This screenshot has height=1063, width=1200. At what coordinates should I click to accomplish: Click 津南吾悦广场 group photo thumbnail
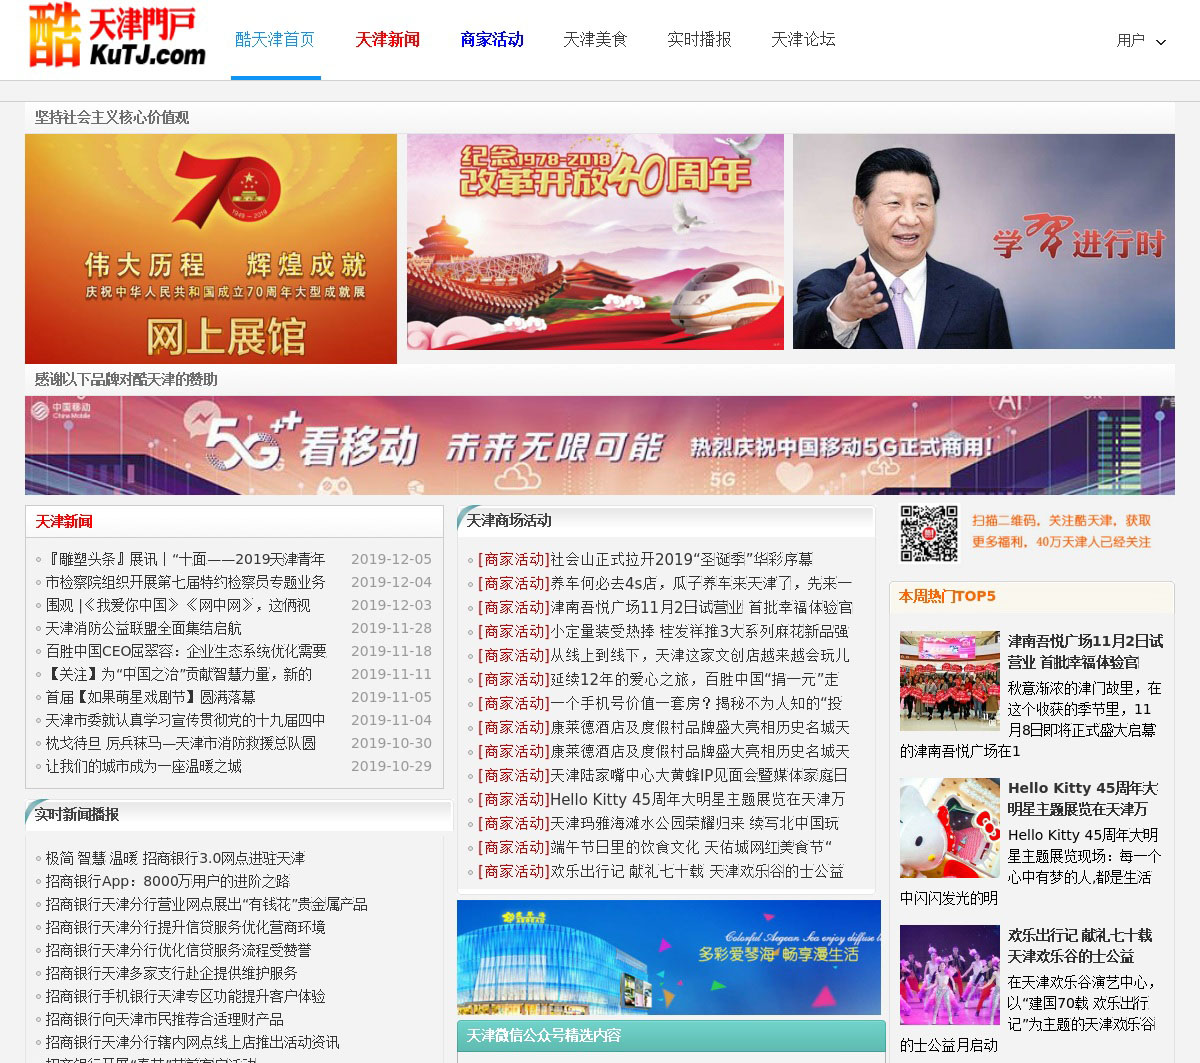point(949,681)
